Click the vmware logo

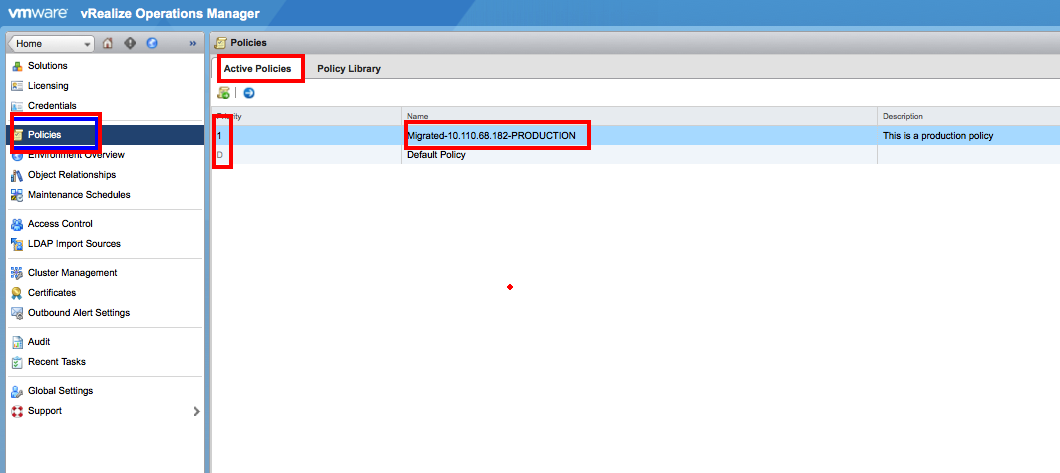tap(37, 14)
